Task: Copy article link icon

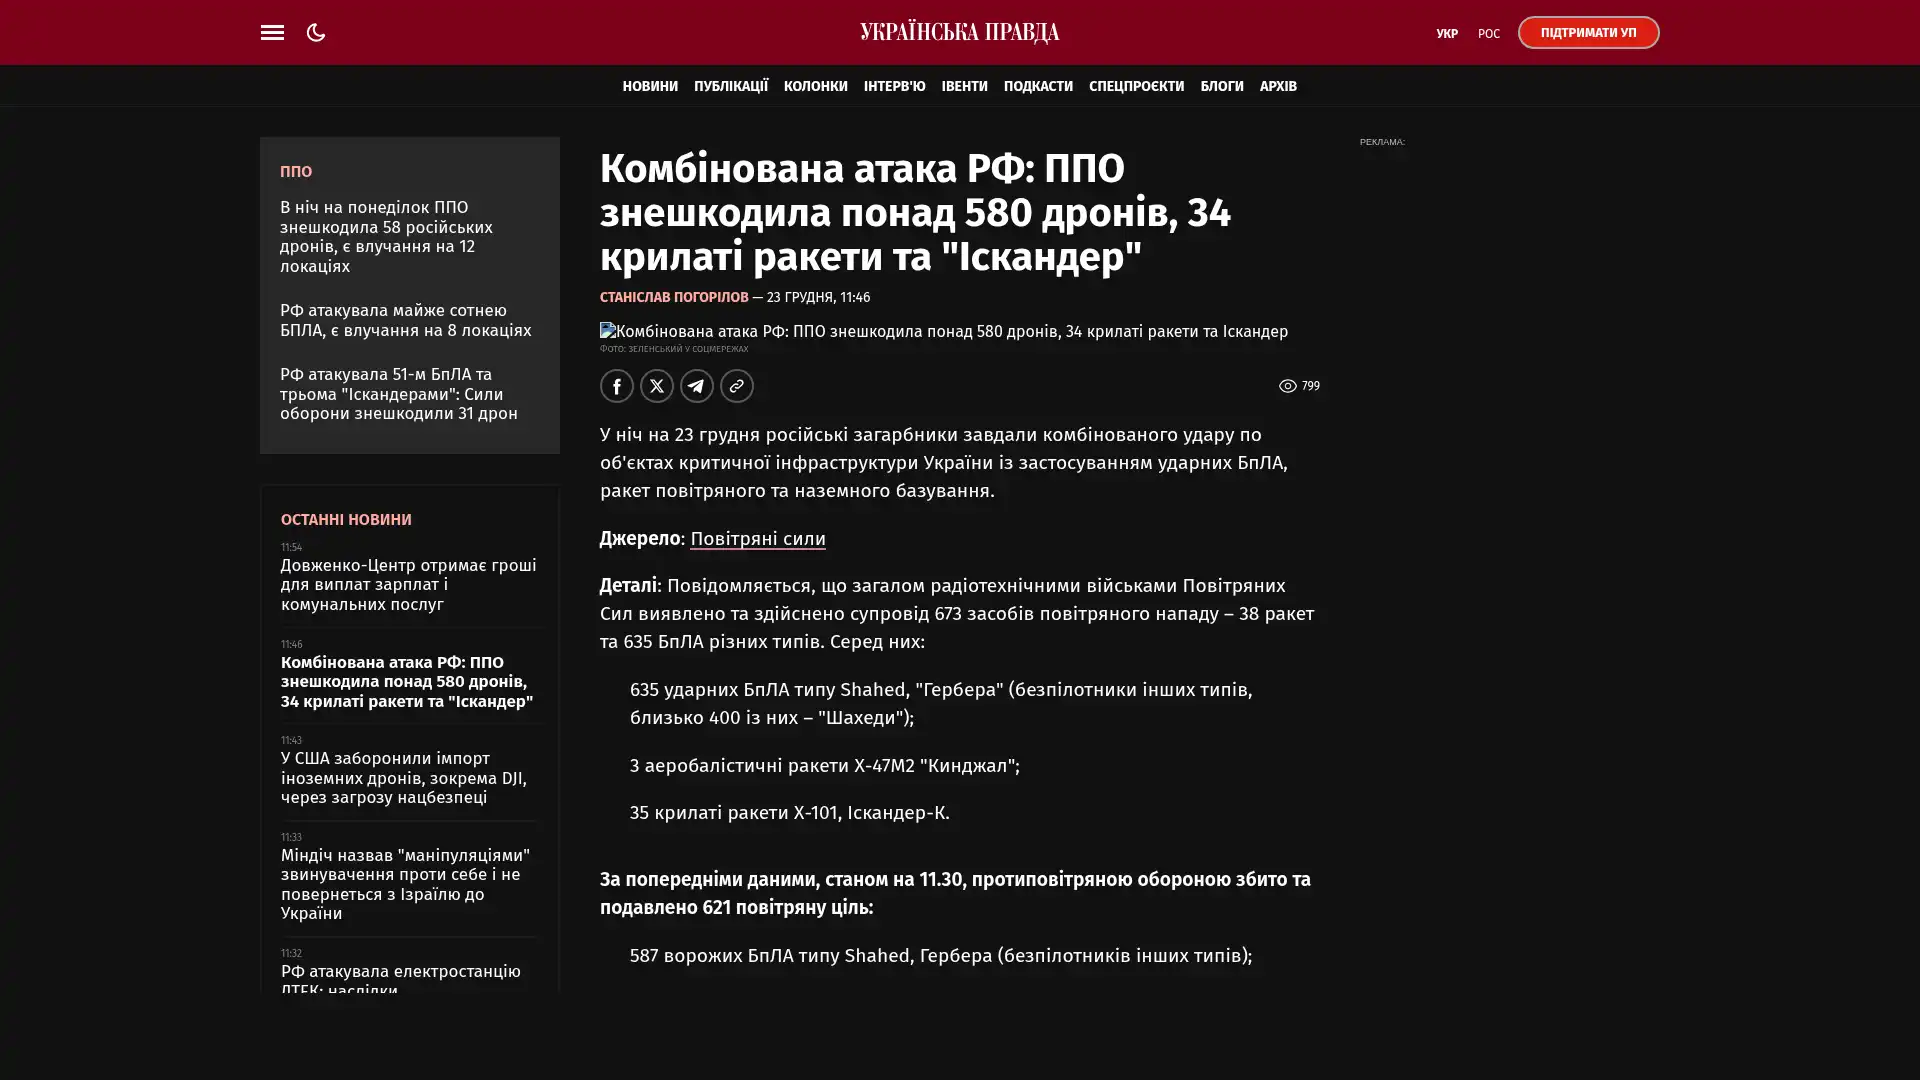Action: click(736, 386)
